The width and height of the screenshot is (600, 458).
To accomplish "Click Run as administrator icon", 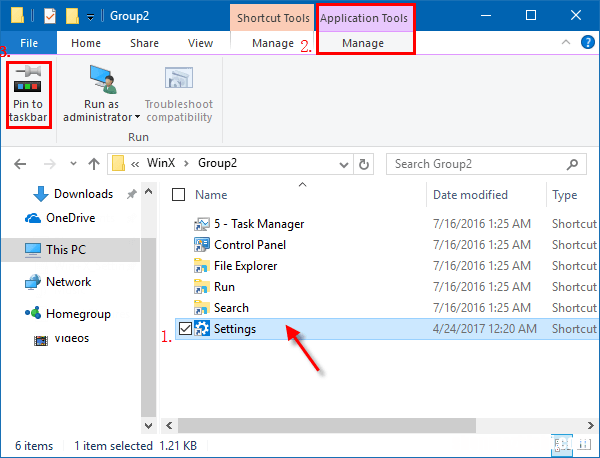I will pos(102,79).
